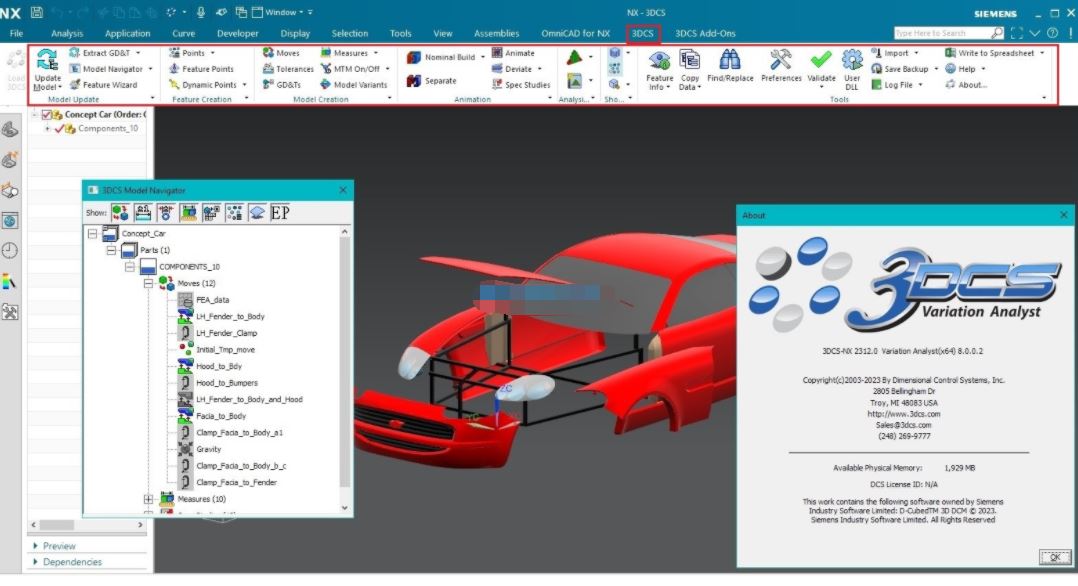
Task: Open the Analysis menu
Action: click(x=66, y=32)
